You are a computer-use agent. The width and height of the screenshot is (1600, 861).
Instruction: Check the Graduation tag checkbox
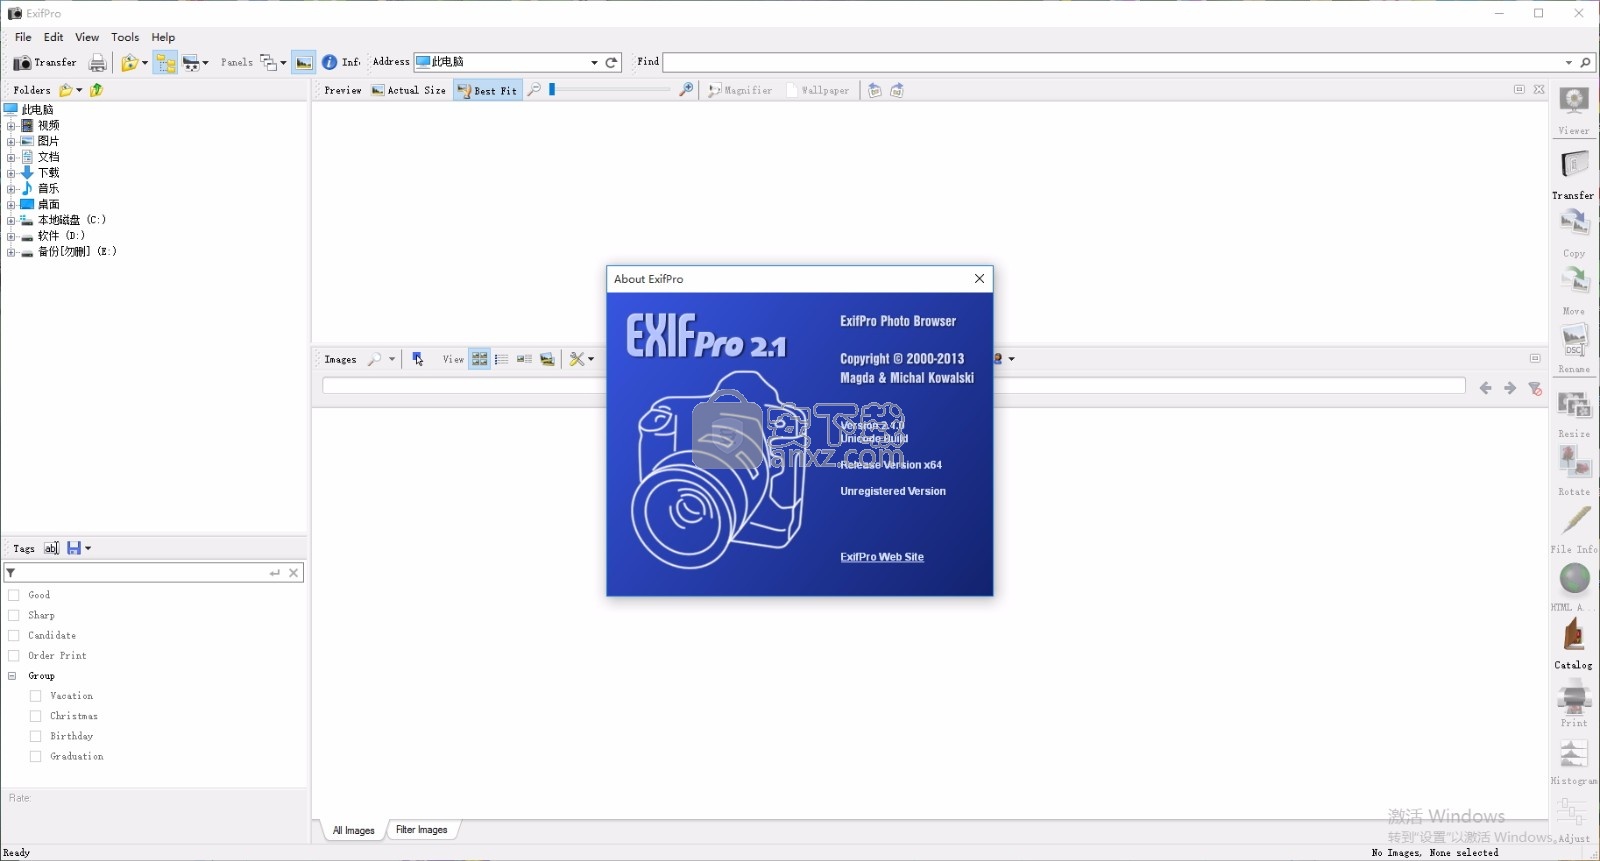36,756
